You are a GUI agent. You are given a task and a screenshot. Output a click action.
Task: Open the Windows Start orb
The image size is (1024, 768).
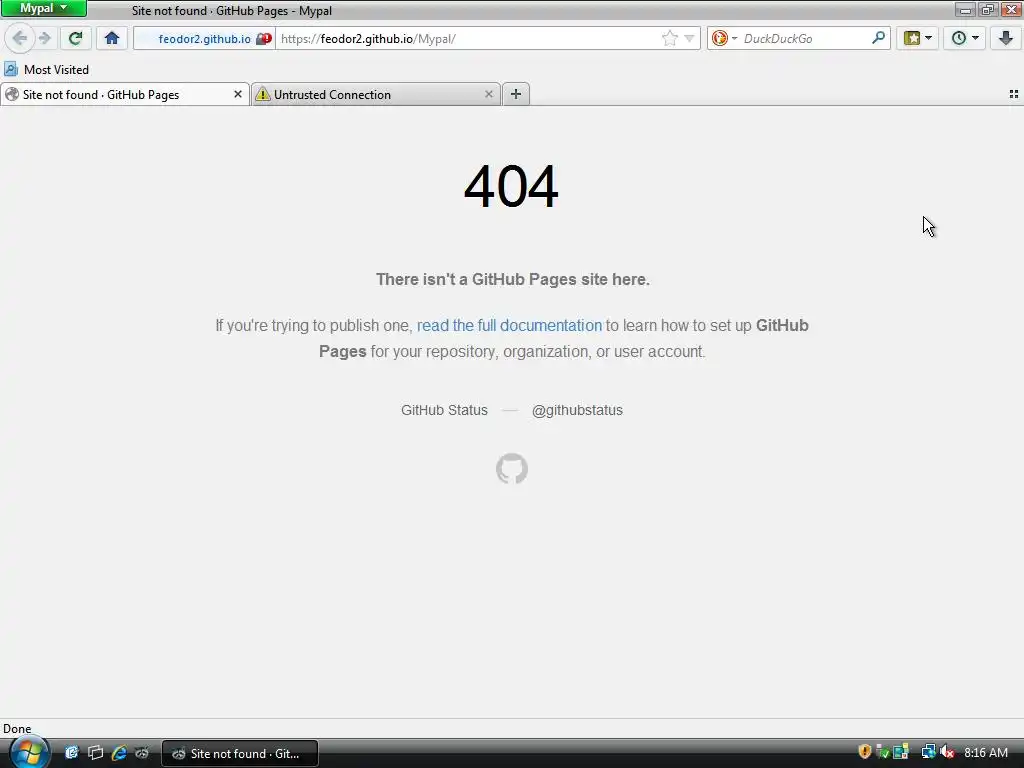[x=29, y=752]
